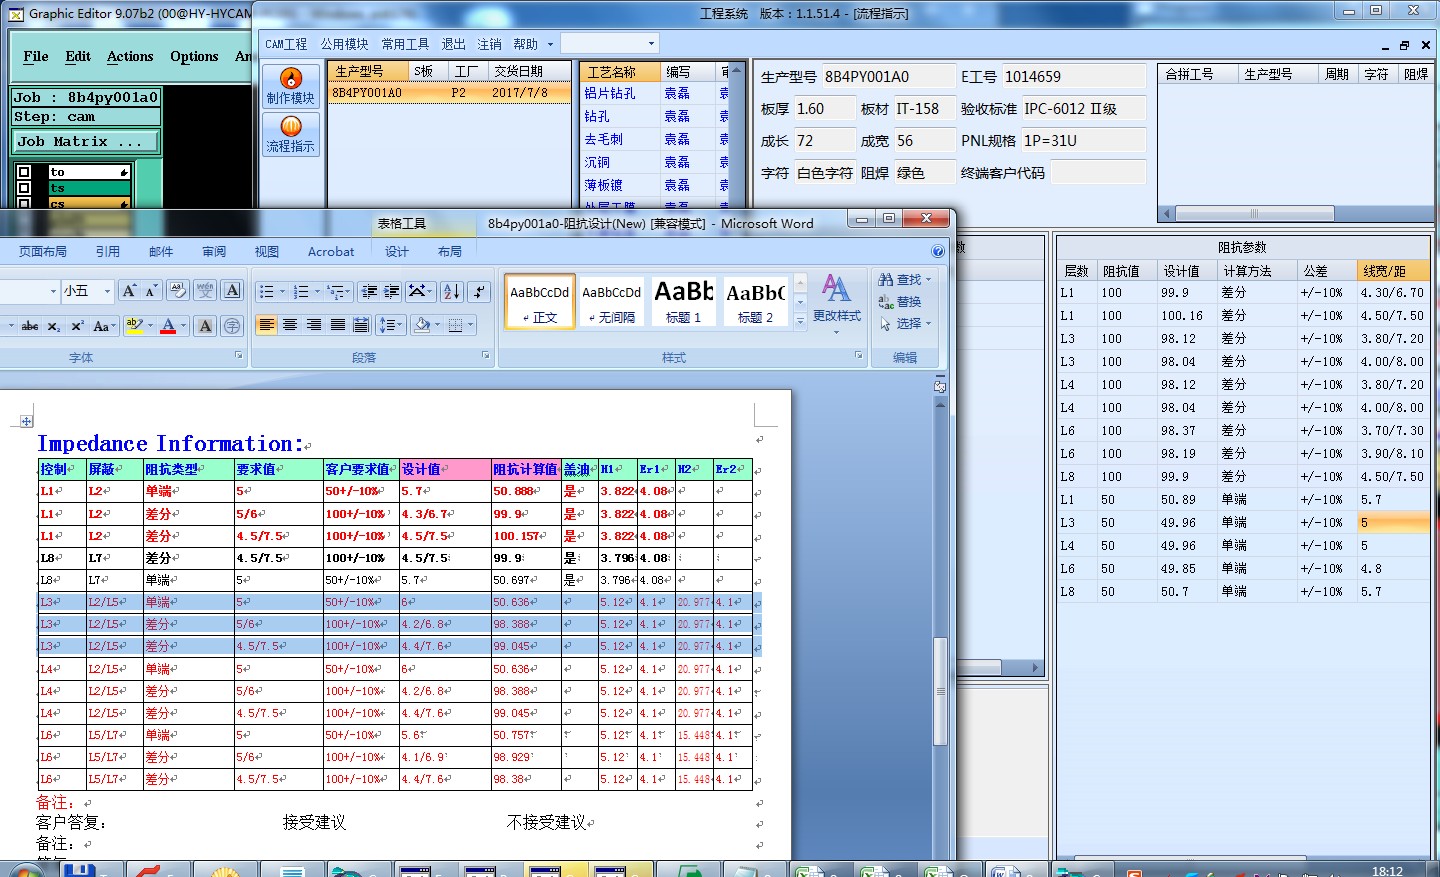Screen dimensions: 1440x877
Task: Open the 流程指示 module icon
Action: coord(290,133)
